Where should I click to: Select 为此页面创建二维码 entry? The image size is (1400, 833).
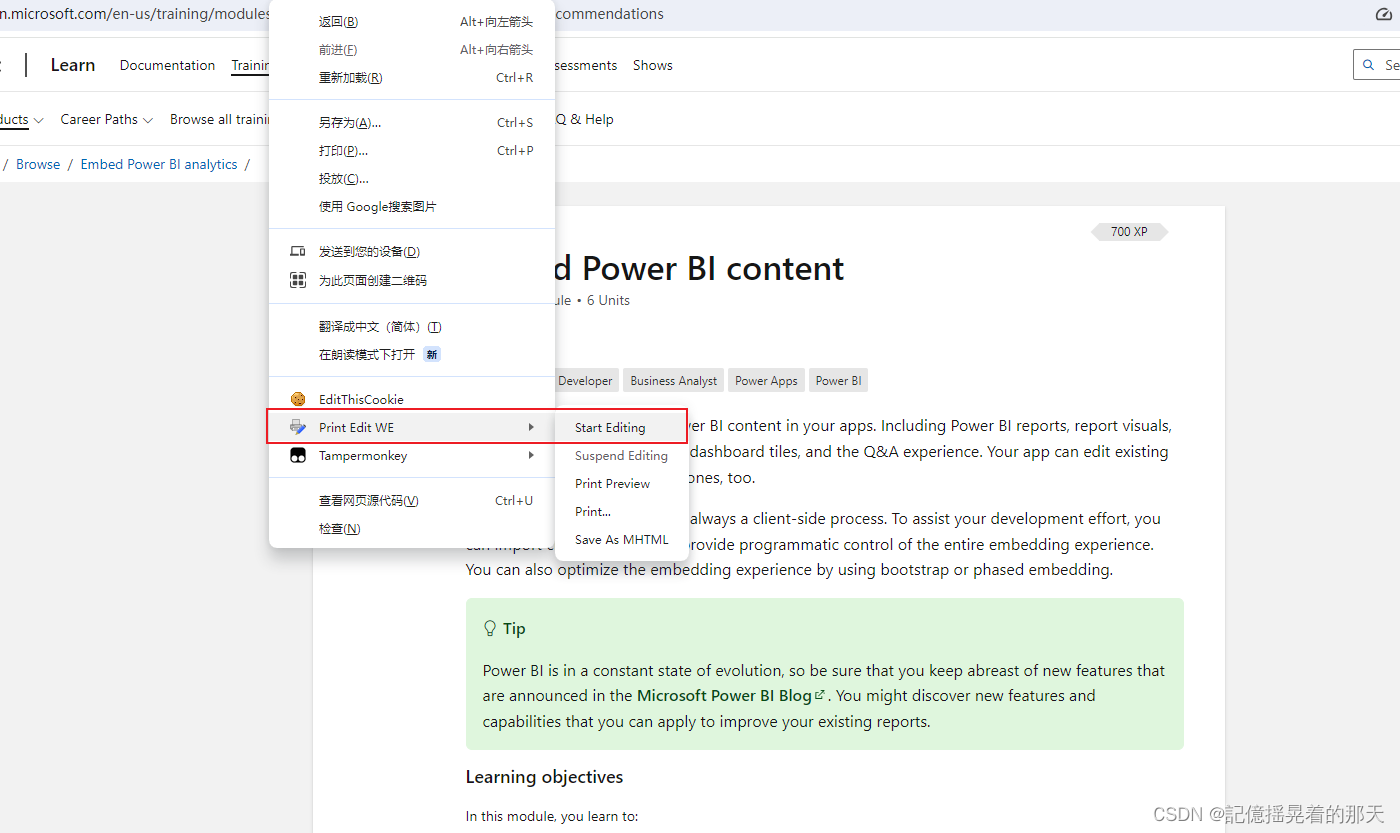[x=412, y=280]
